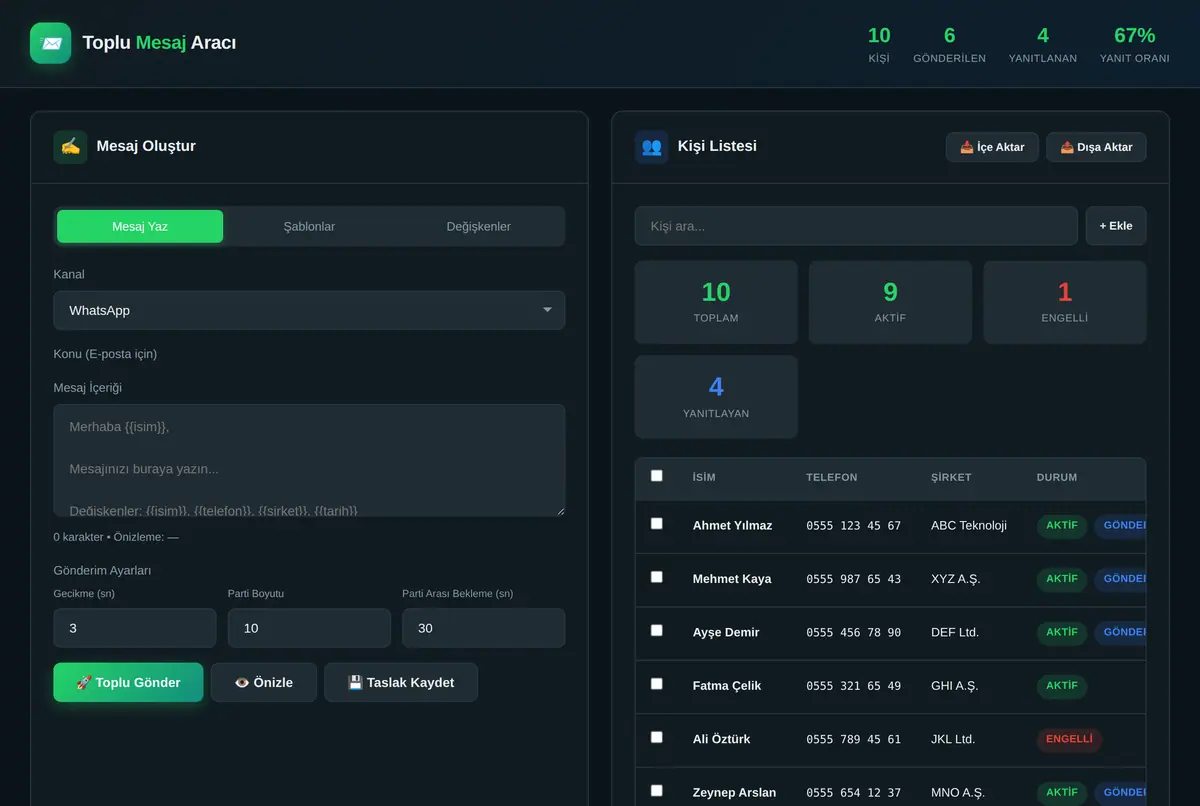
Task: Save draft with Taslak Kaydet
Action: point(401,682)
